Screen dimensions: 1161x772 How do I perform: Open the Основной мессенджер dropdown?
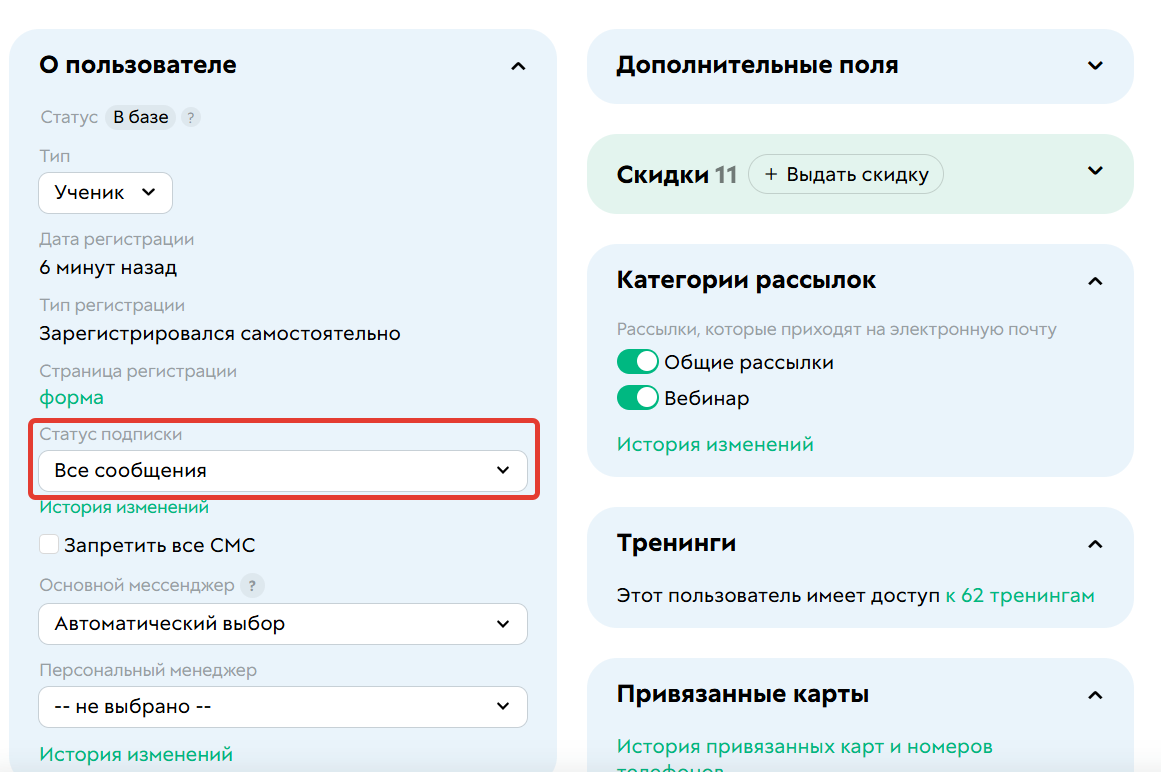point(283,624)
